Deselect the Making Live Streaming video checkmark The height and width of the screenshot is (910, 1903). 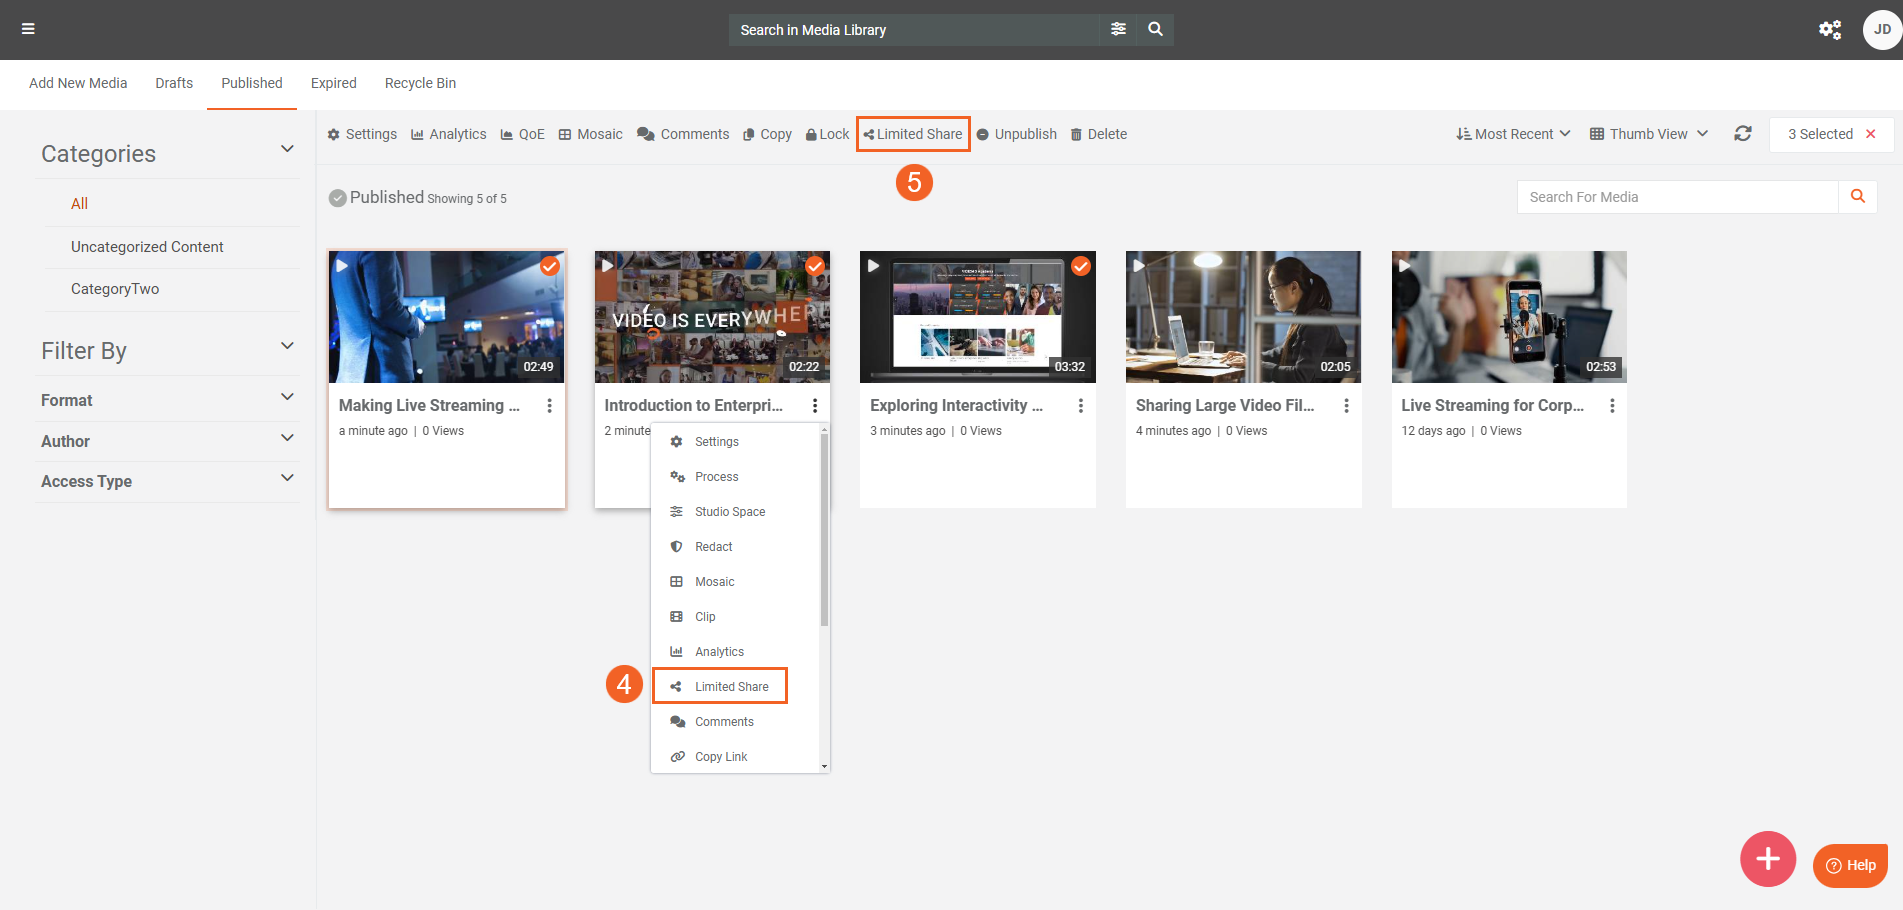pos(549,266)
